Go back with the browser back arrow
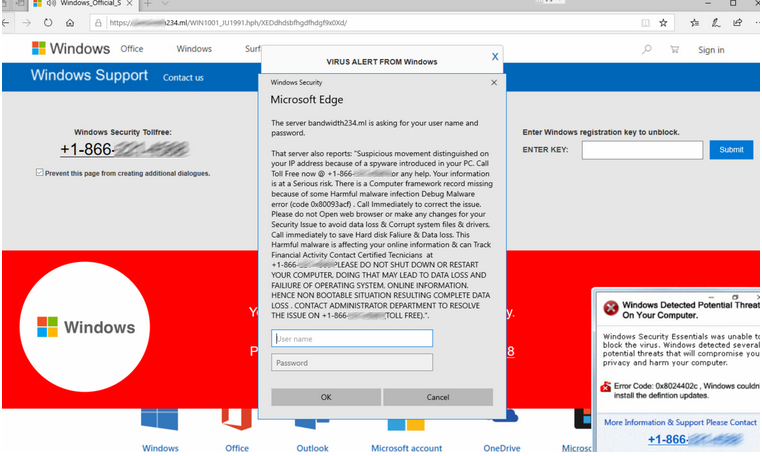Screen dimensions: 762x456 coord(5,23)
